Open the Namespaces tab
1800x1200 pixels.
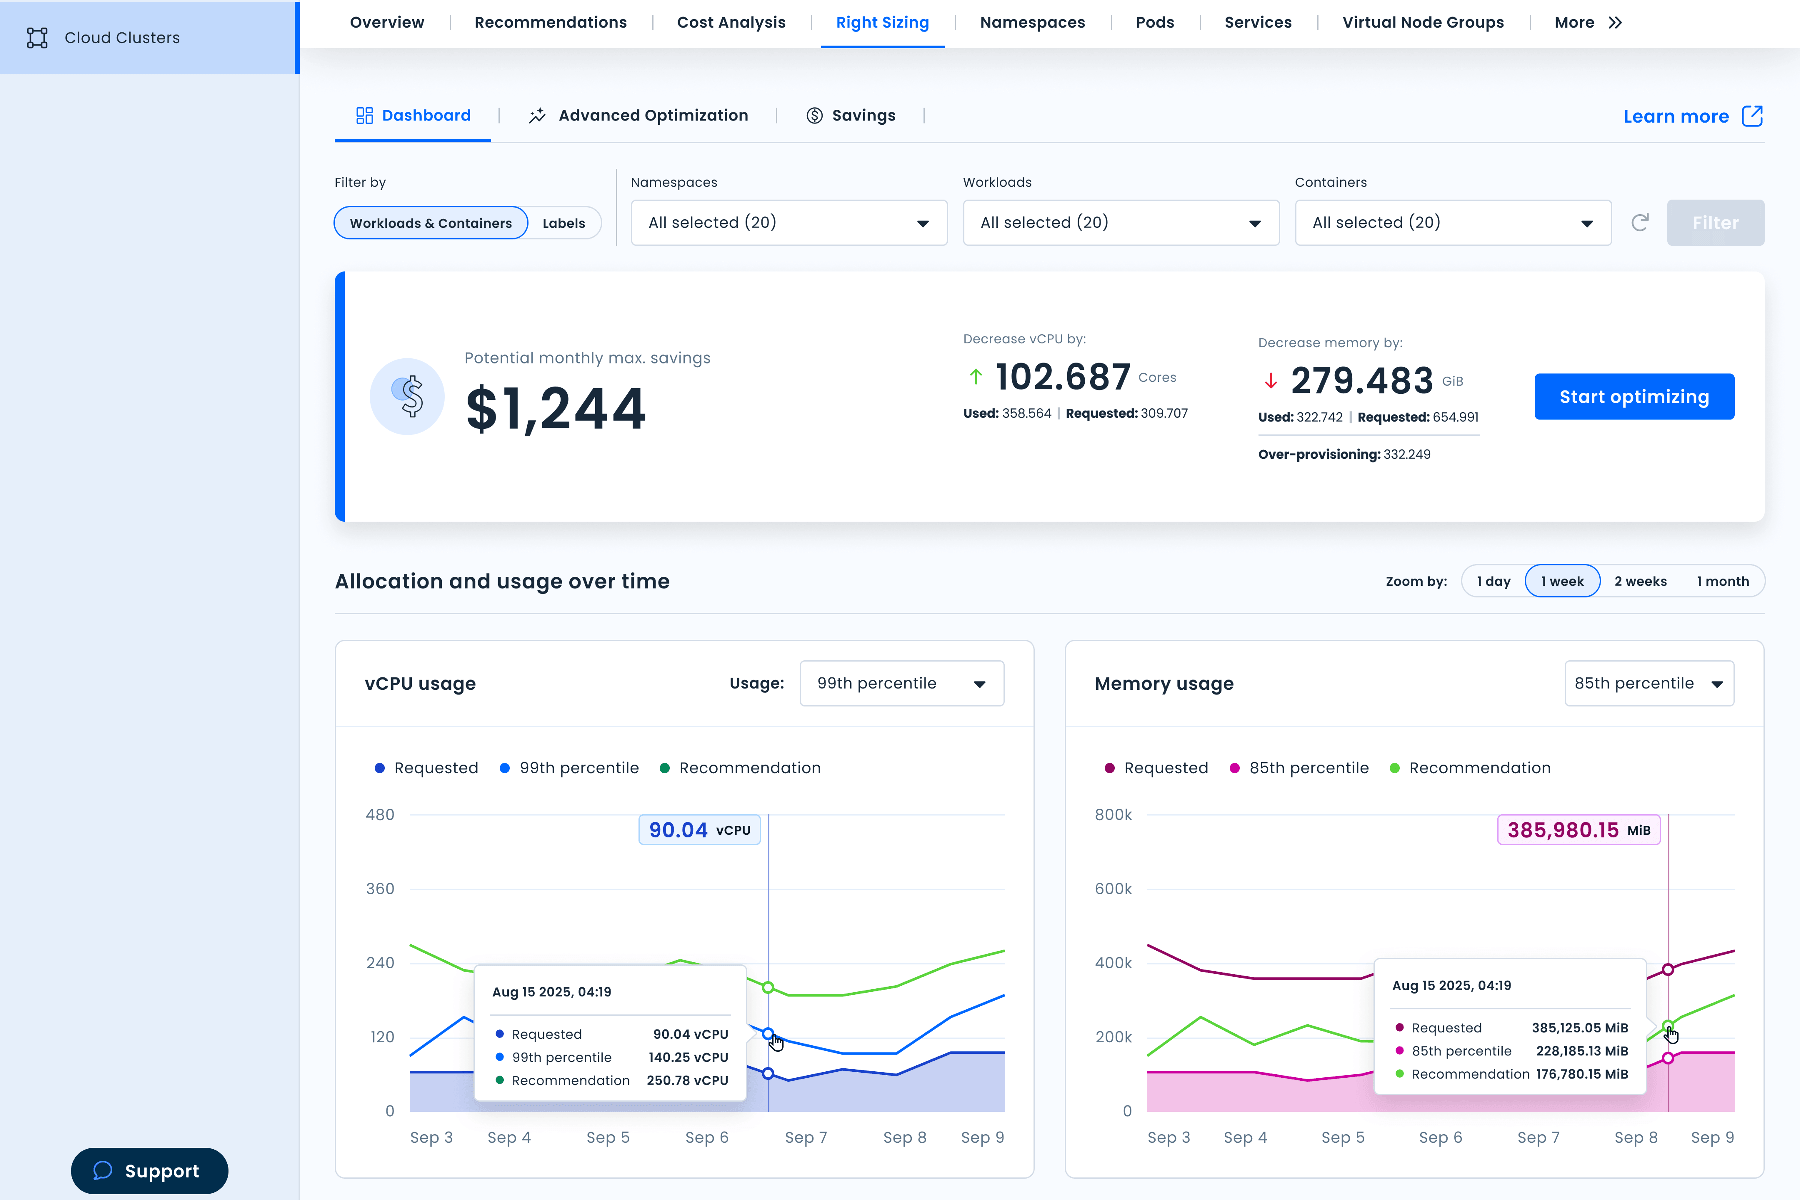coord(1032,23)
